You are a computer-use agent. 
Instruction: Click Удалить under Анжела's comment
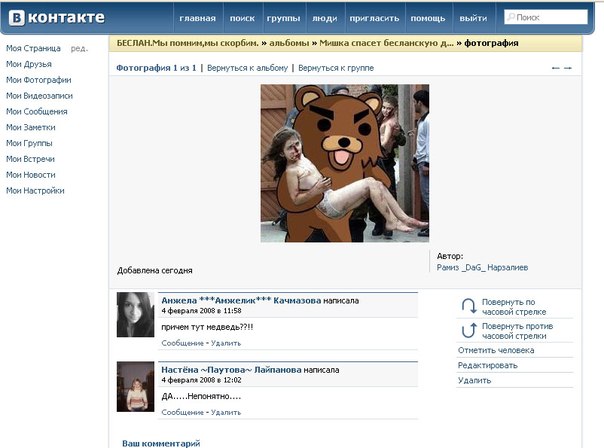[x=226, y=343]
